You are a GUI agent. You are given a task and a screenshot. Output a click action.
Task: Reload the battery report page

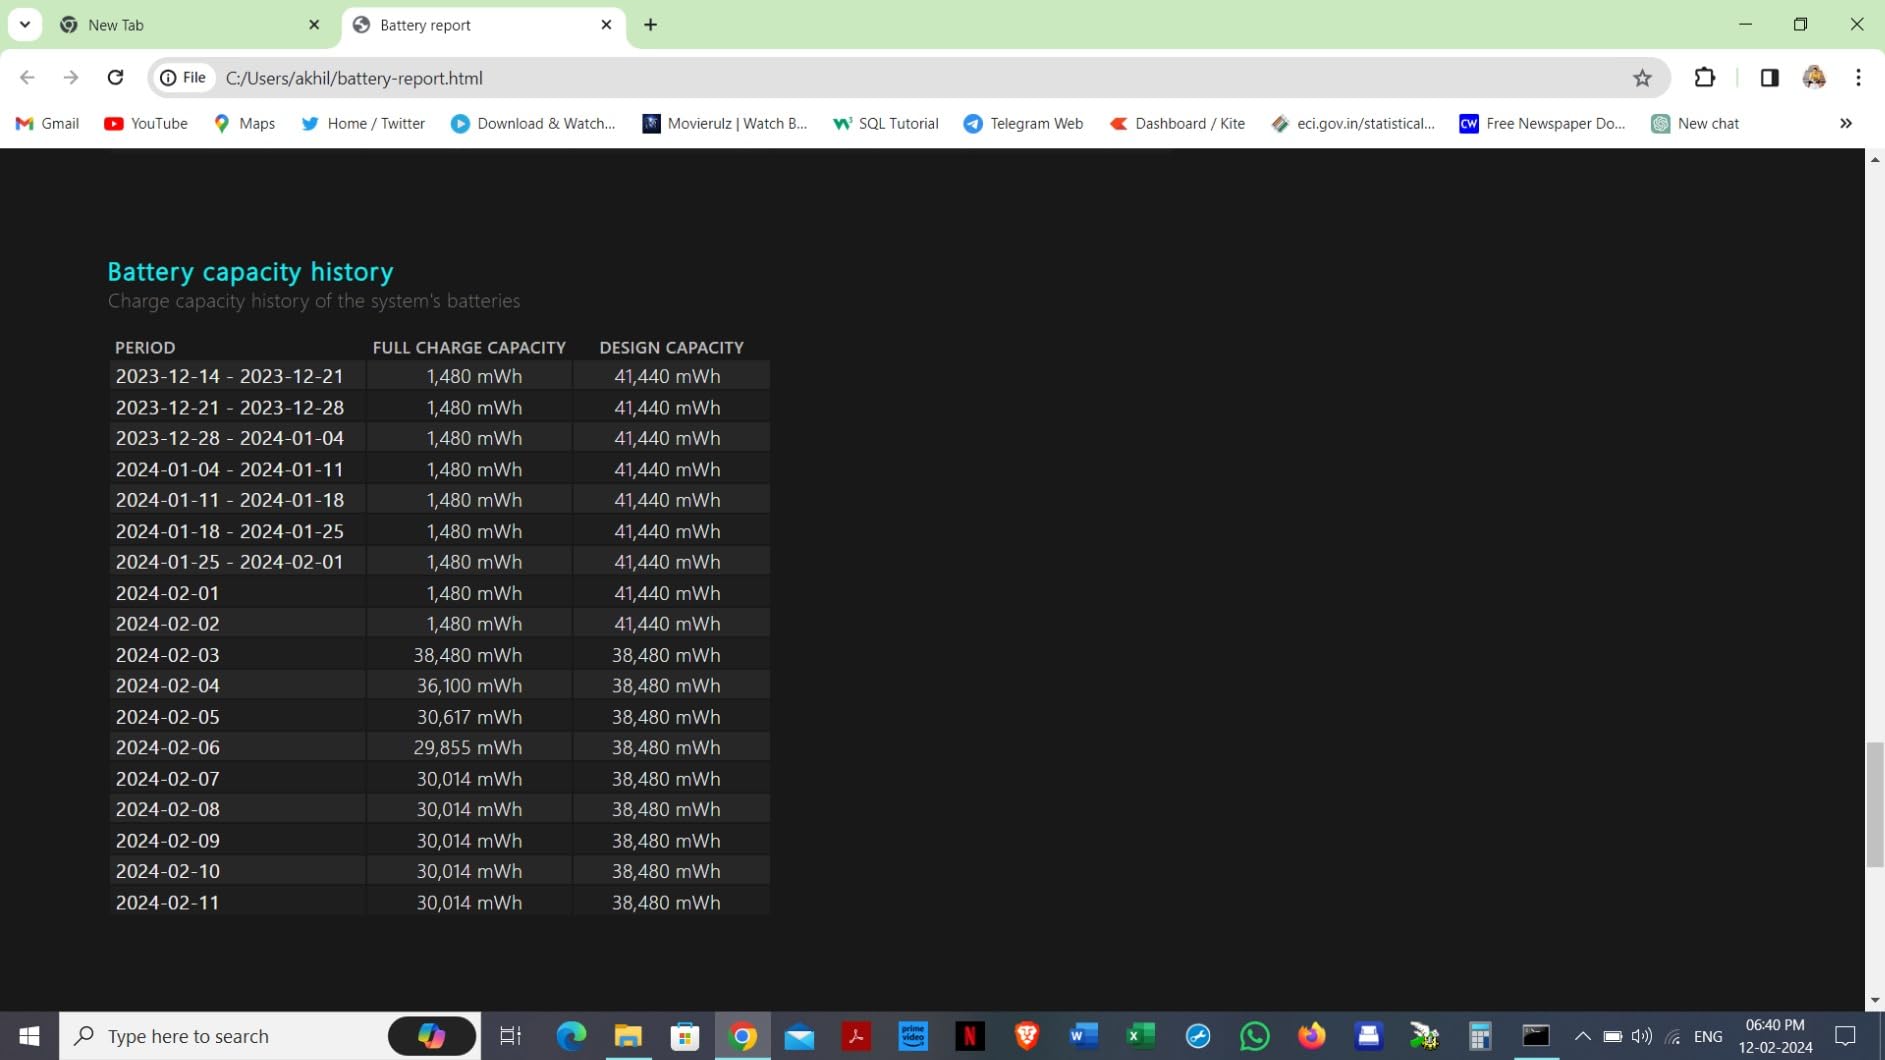[116, 78]
